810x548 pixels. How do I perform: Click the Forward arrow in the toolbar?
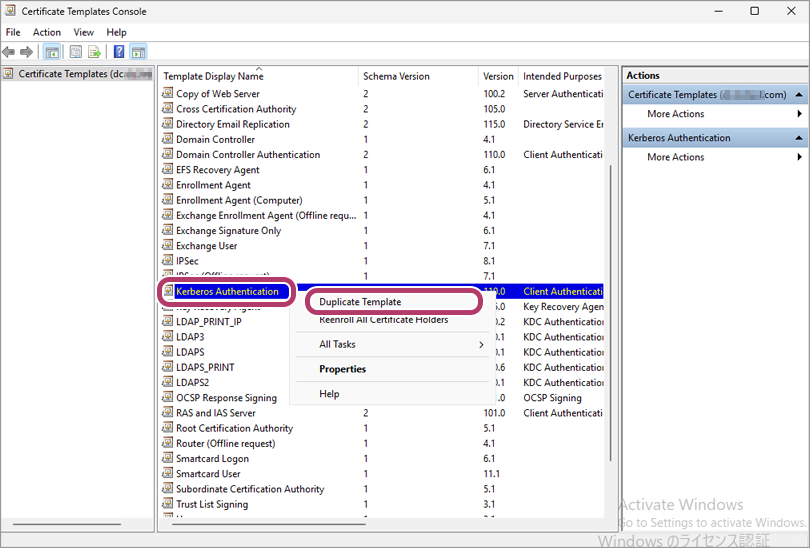[x=26, y=52]
